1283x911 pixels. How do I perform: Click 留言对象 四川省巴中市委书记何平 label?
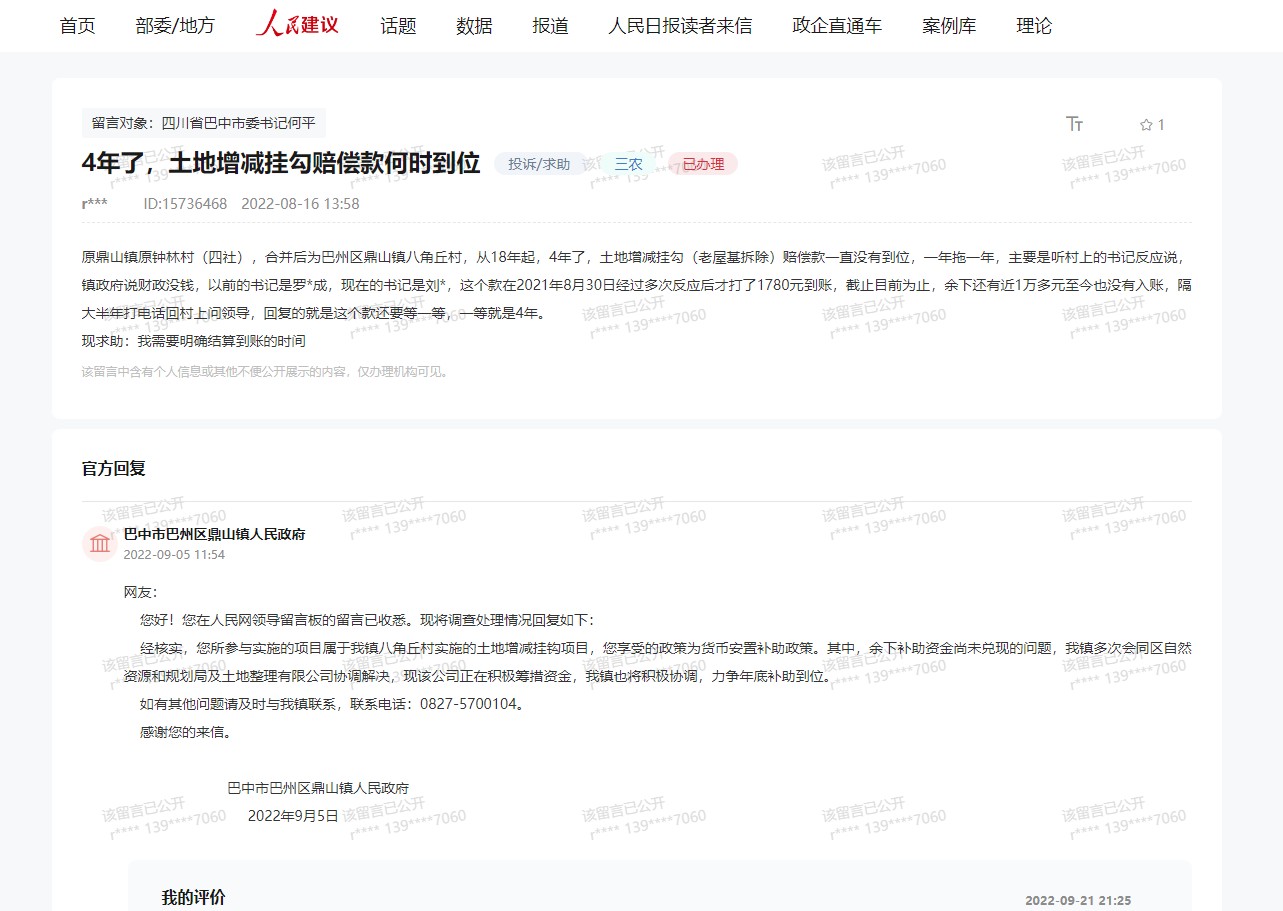[203, 123]
